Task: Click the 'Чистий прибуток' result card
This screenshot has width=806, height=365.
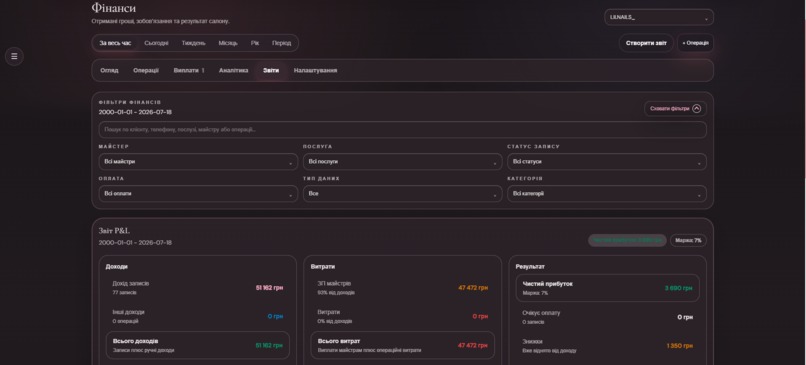Action: pyautogui.click(x=608, y=288)
